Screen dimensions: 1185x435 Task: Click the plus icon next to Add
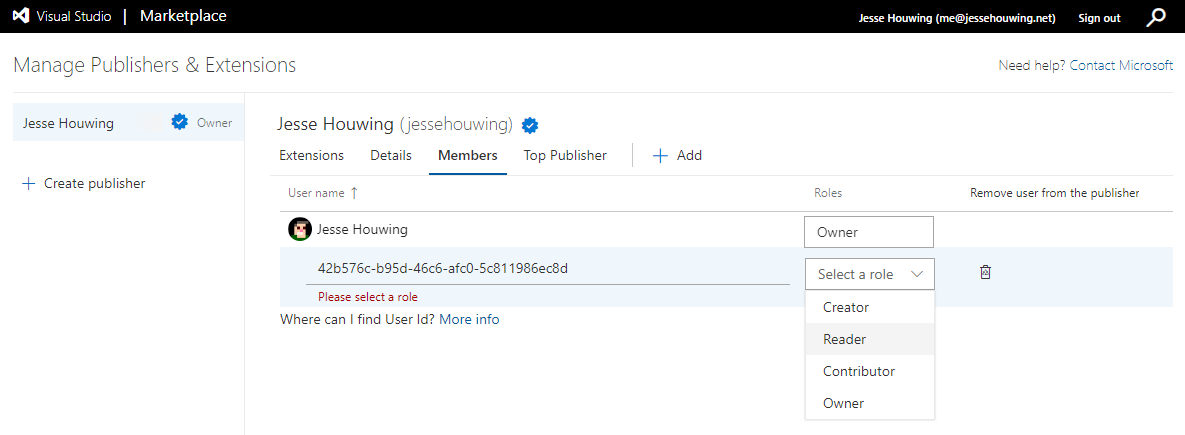pos(661,156)
